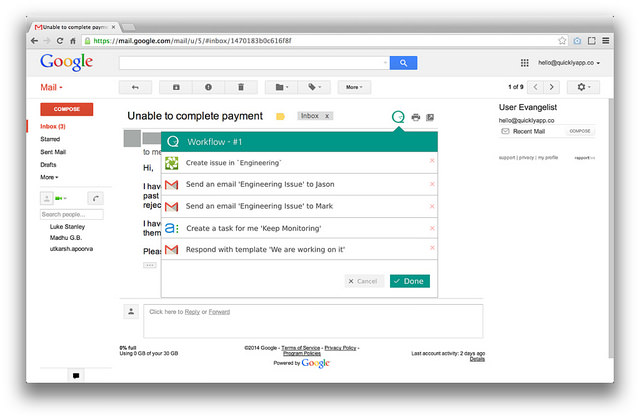The width and height of the screenshot is (640, 419).
Task: Click in the Gmail search field
Action: coord(254,63)
